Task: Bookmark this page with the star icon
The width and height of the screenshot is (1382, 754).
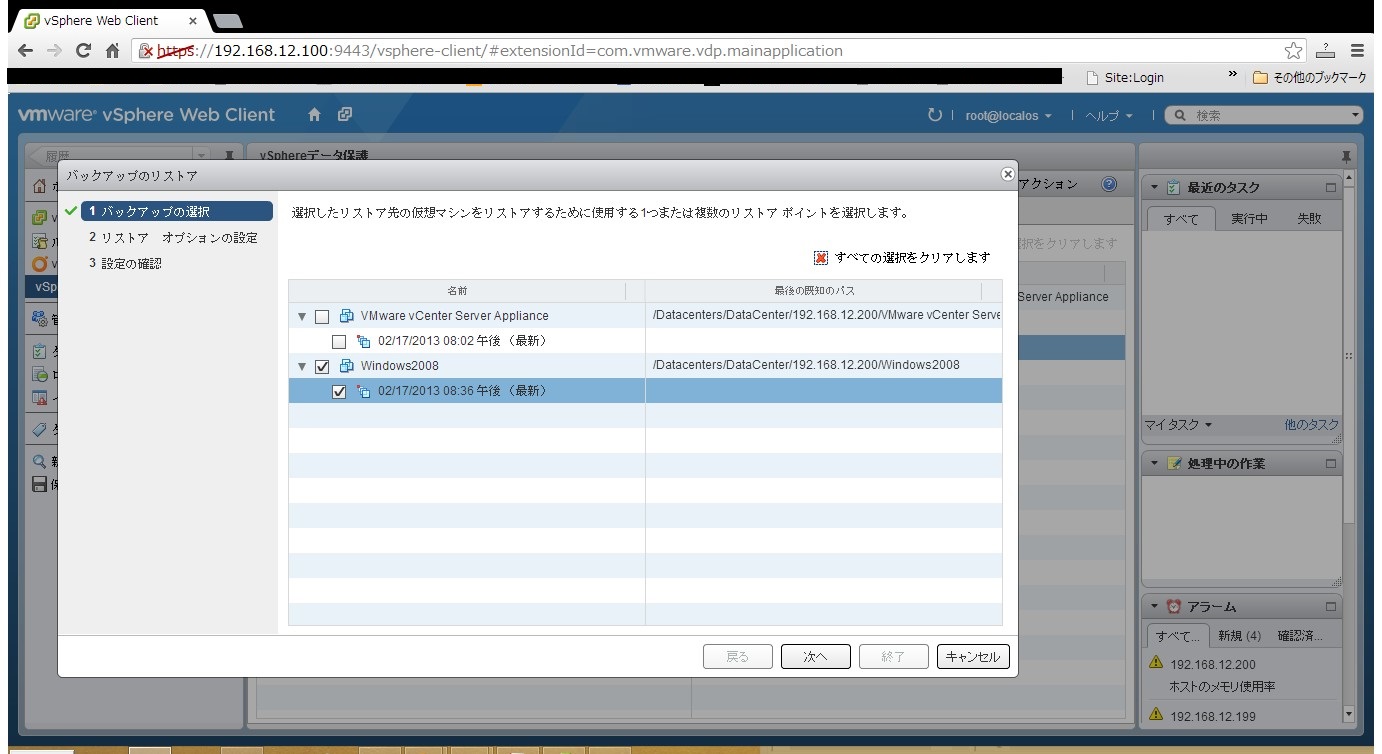Action: [x=1294, y=50]
